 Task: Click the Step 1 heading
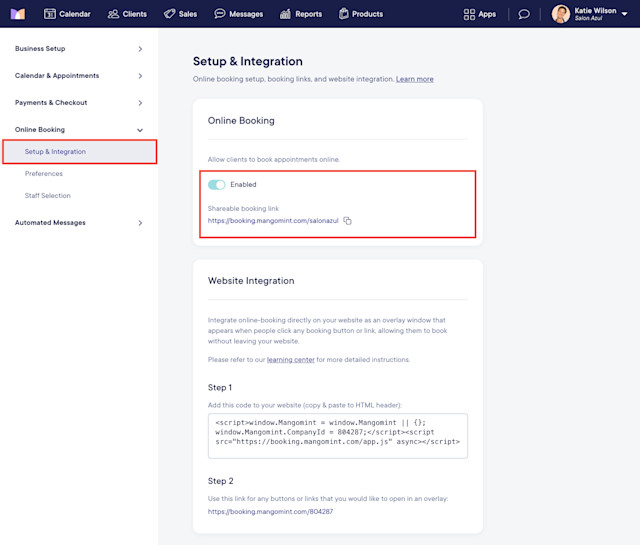coord(220,387)
